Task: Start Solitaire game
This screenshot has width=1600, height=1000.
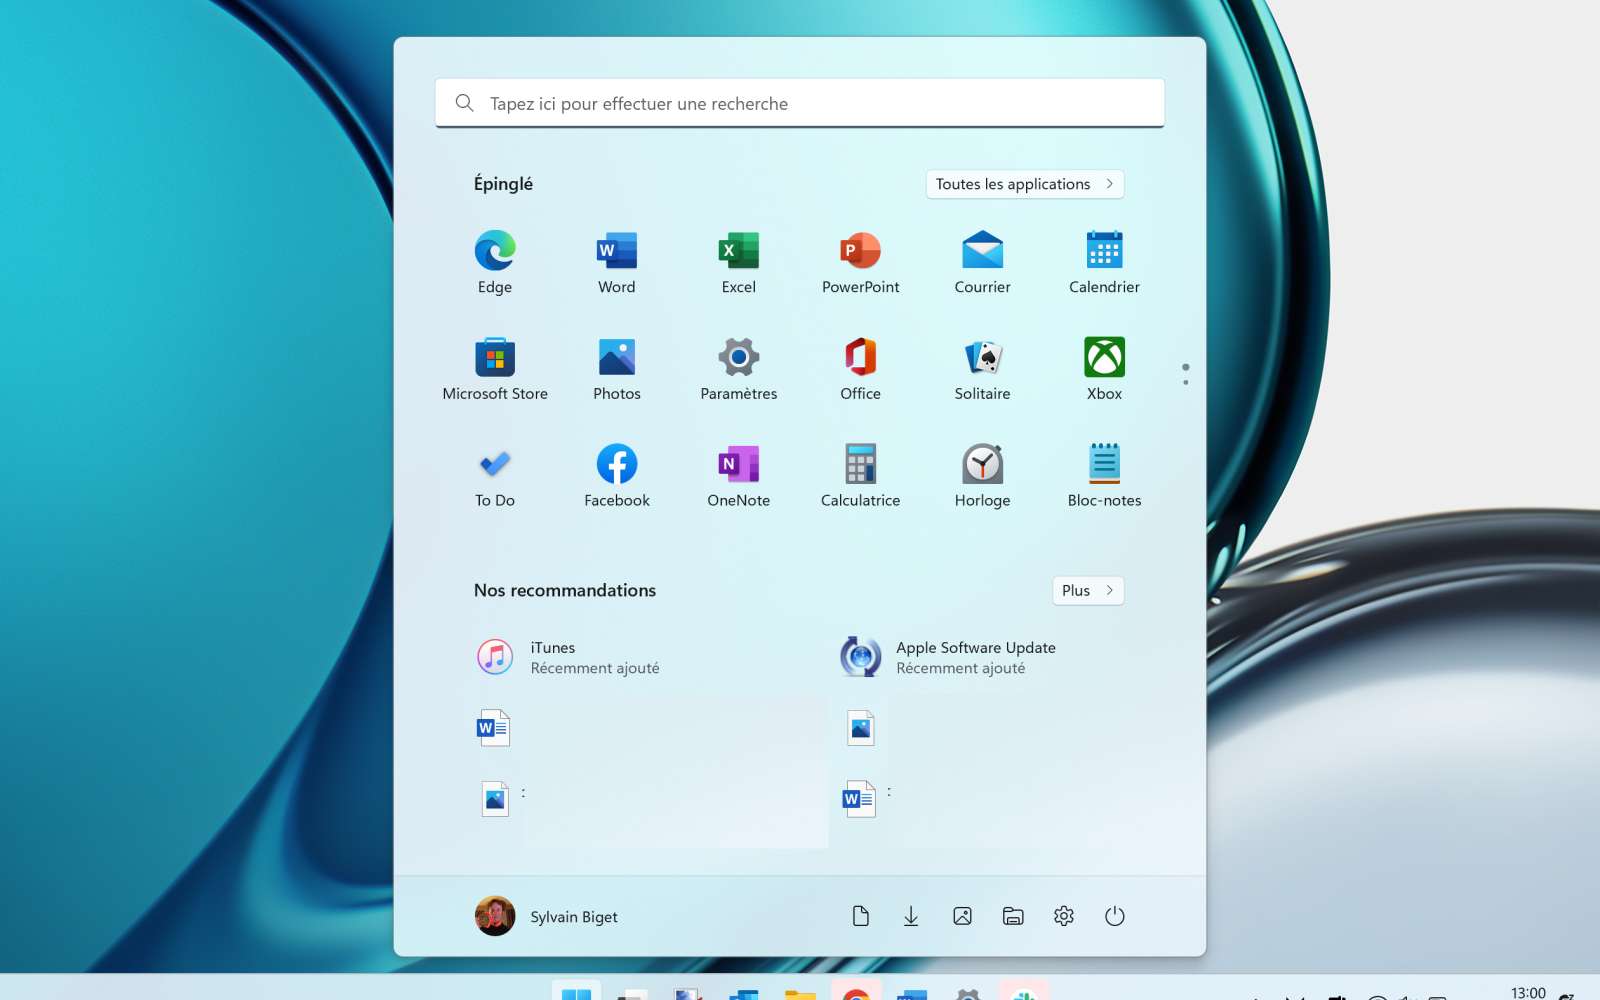Action: 983,370
